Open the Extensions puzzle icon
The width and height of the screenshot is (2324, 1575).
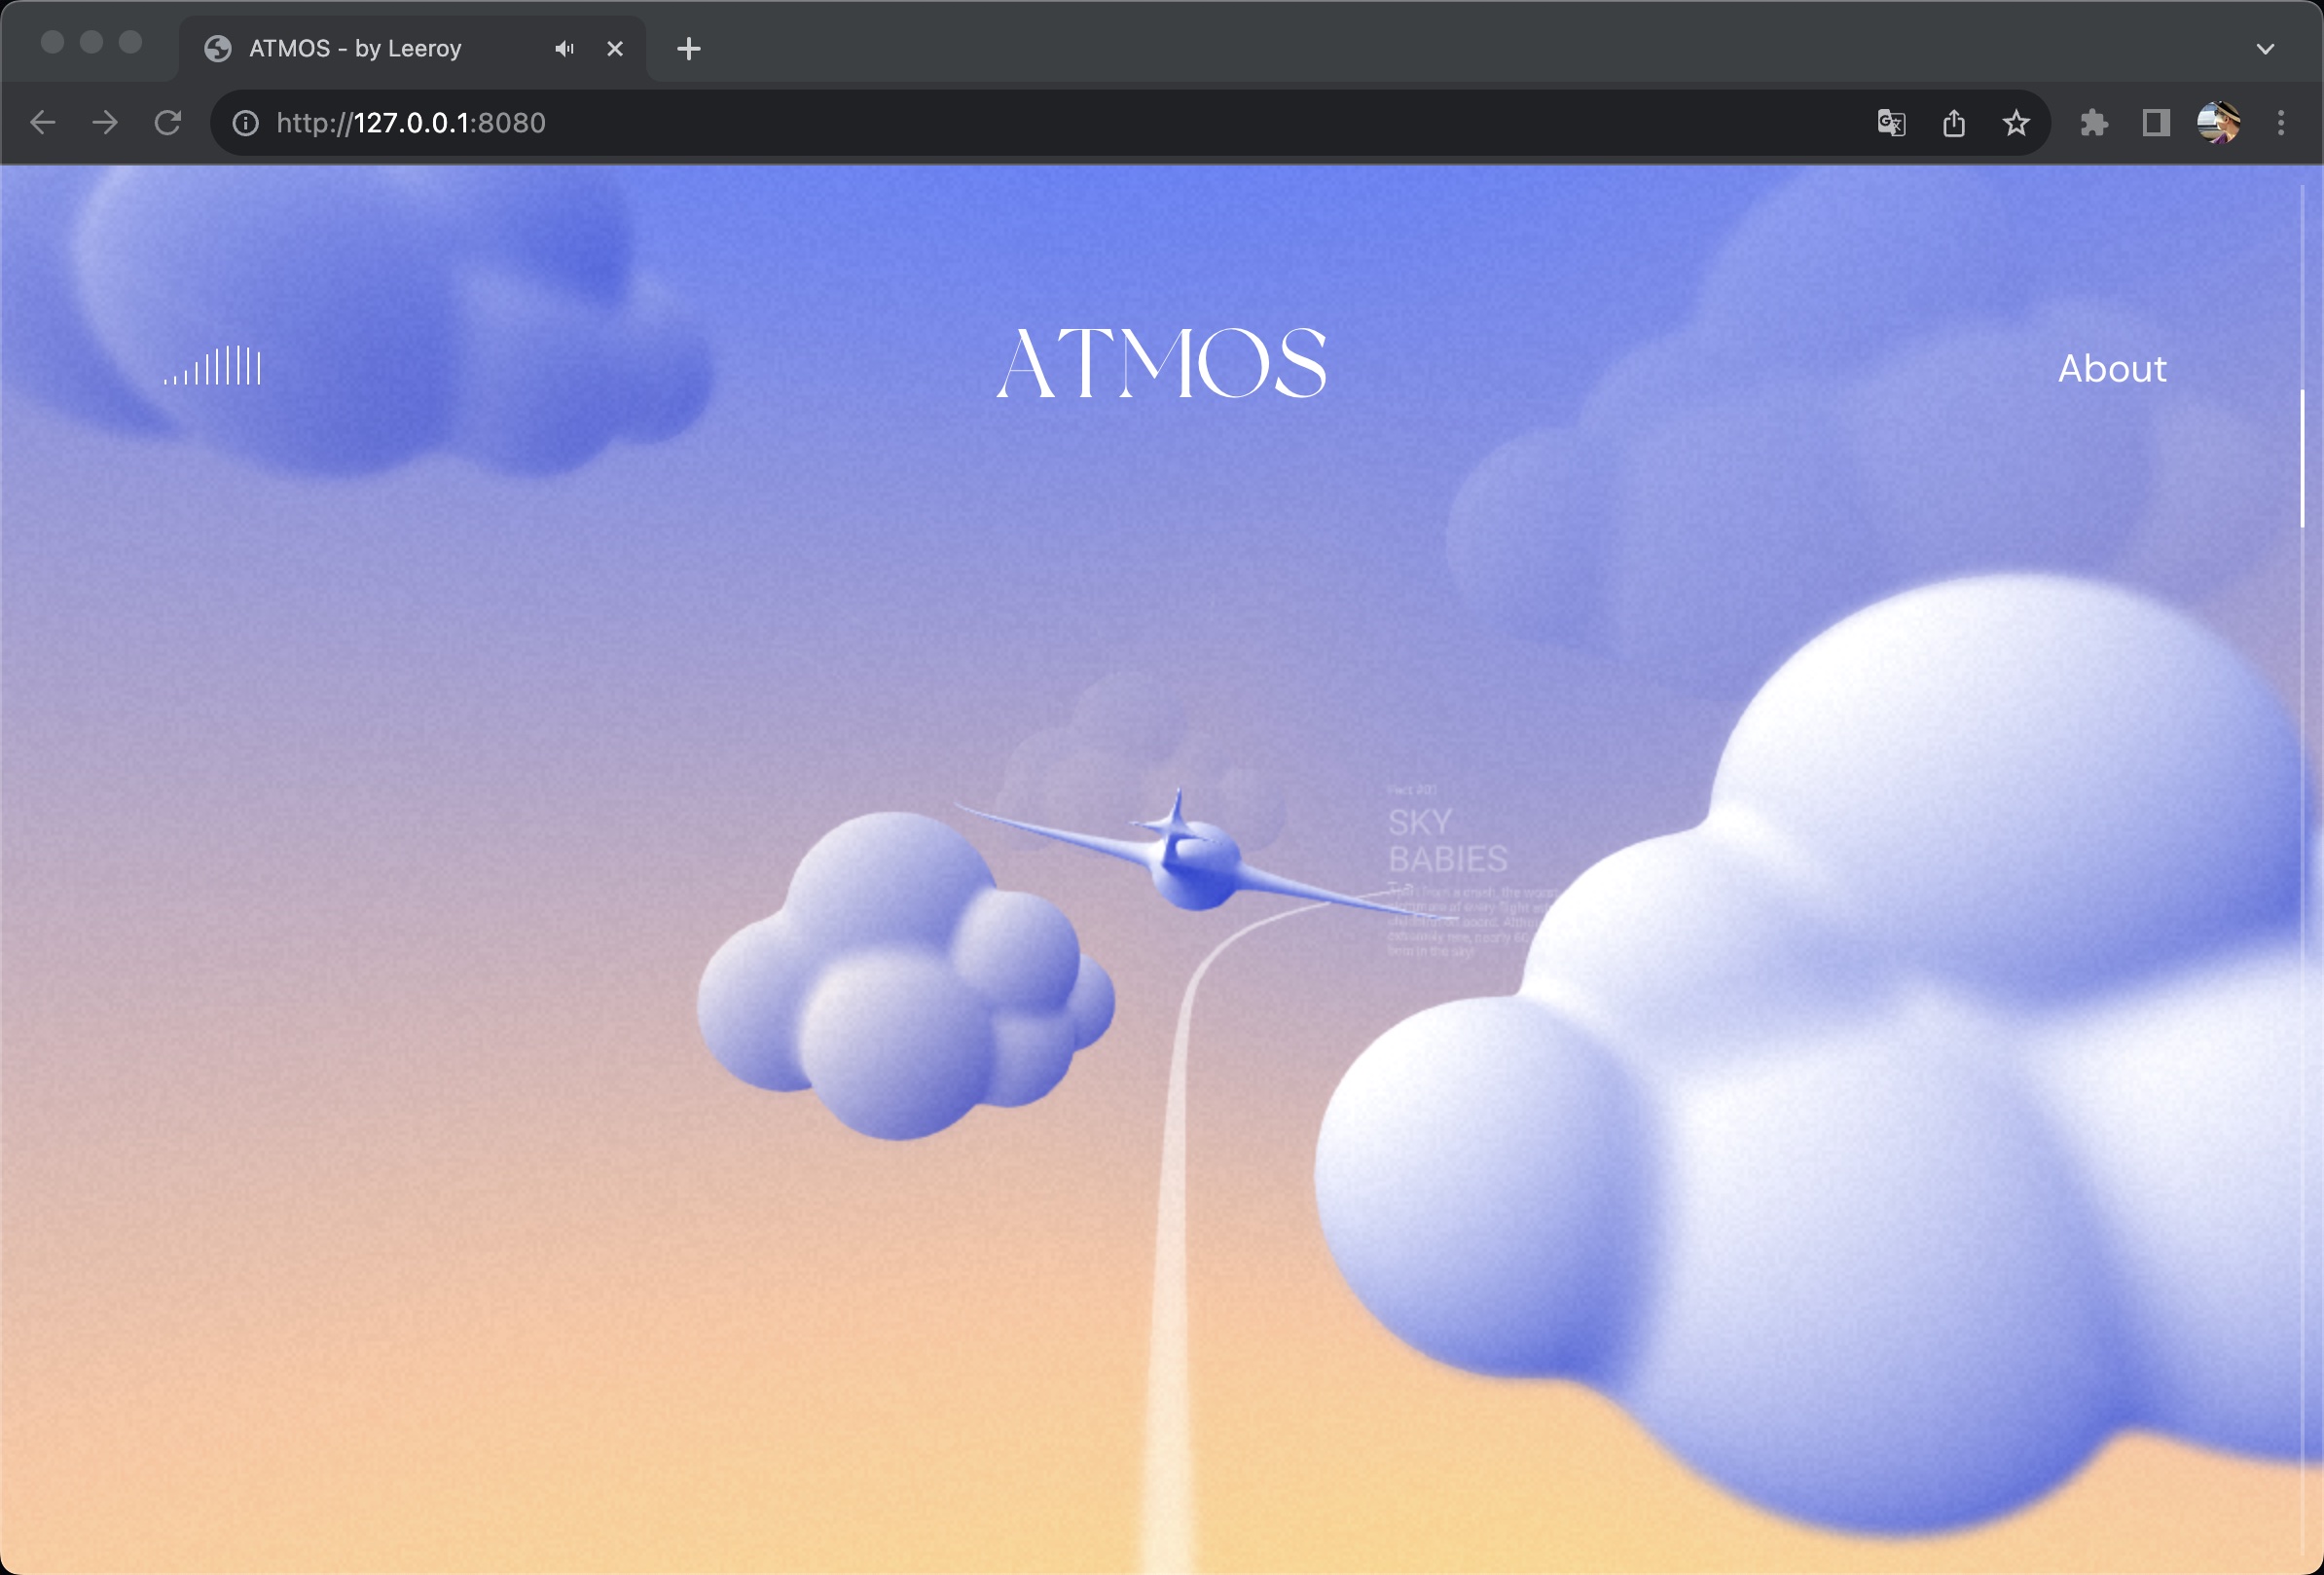(x=2093, y=123)
